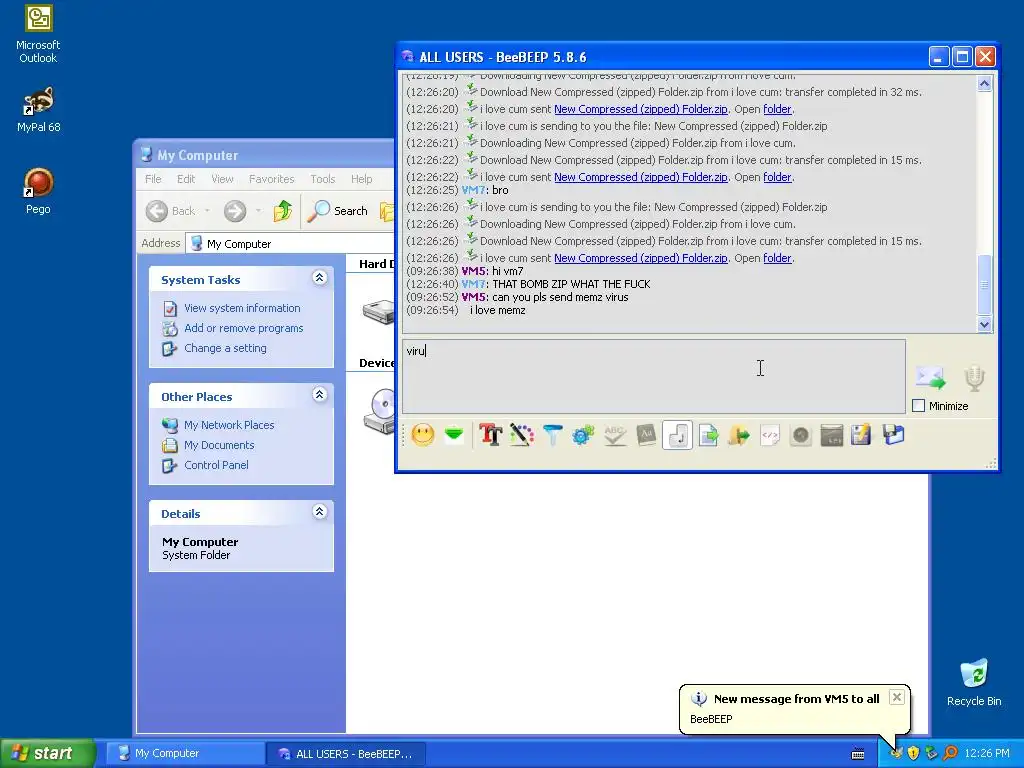Open the Tools menu in My Computer
Image resolution: width=1024 pixels, height=768 pixels.
point(323,179)
